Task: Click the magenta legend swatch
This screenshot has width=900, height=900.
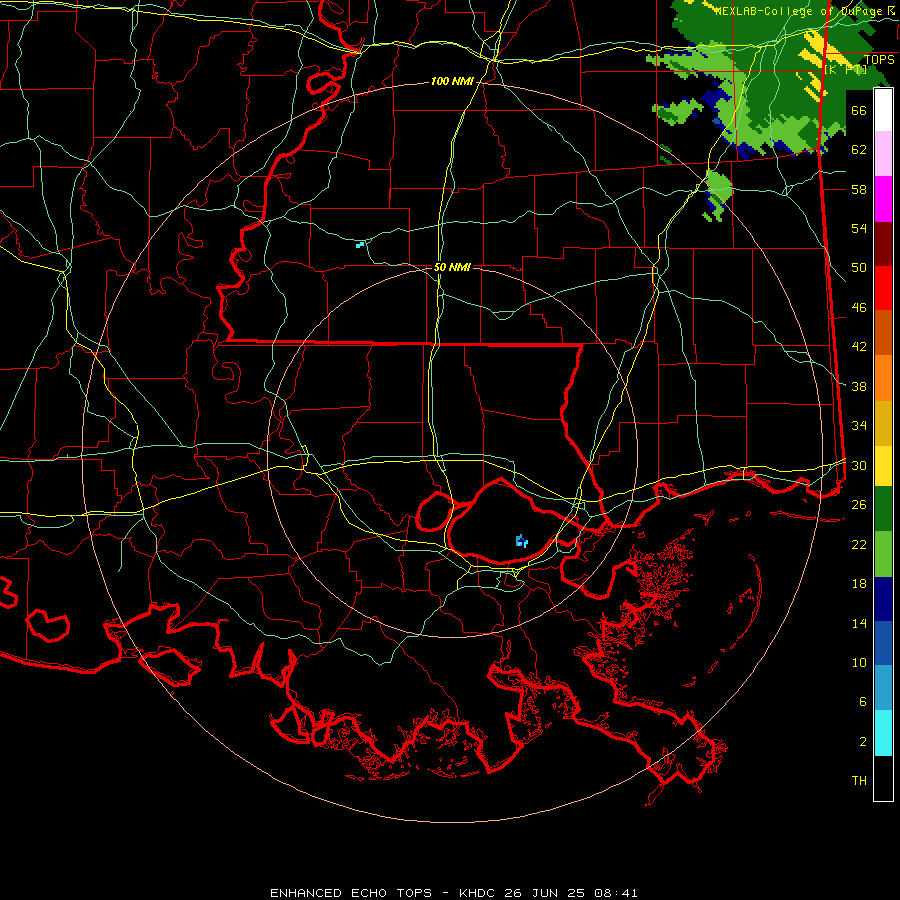Action: pos(883,199)
